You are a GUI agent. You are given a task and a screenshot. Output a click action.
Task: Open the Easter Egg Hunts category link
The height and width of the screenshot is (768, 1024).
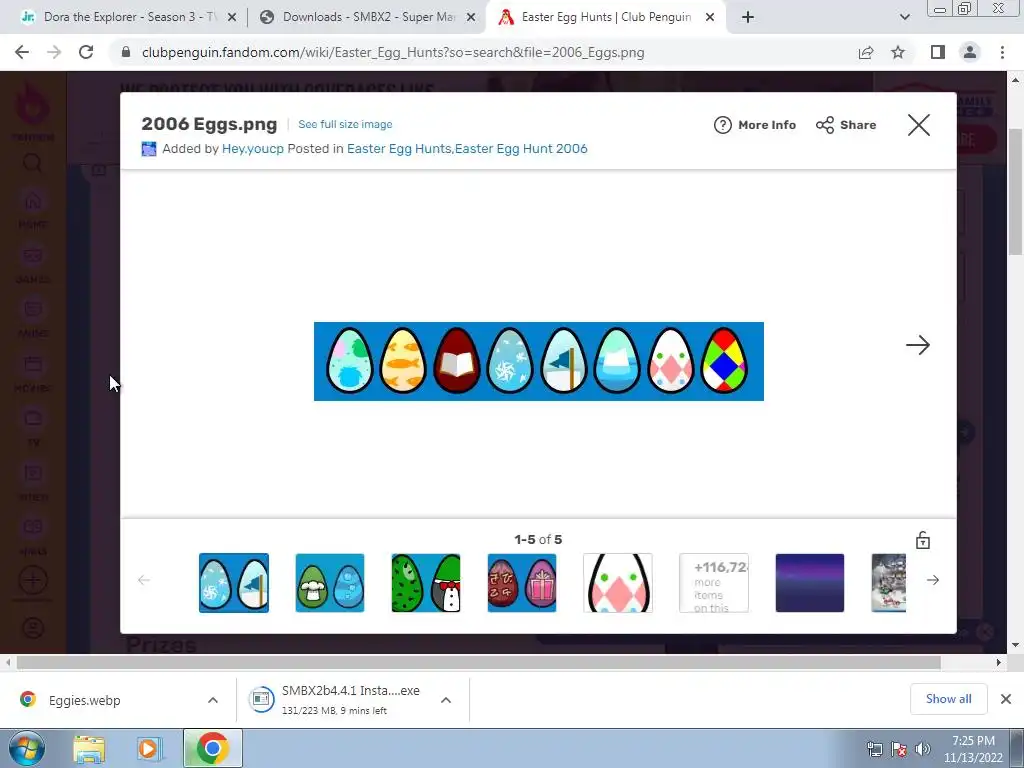tap(398, 148)
